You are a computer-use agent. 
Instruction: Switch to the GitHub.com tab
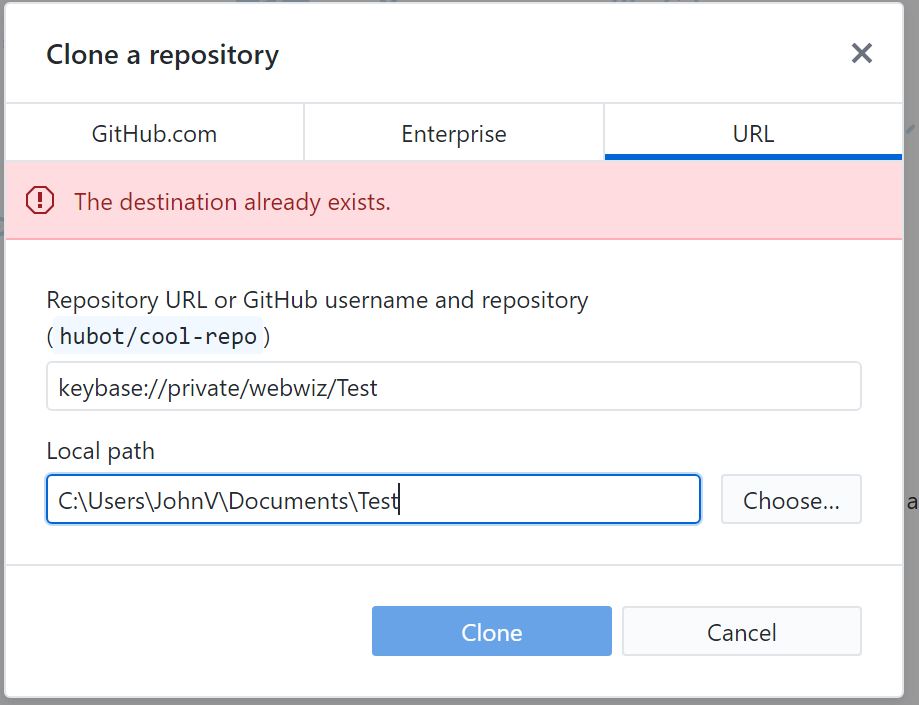[x=155, y=131]
